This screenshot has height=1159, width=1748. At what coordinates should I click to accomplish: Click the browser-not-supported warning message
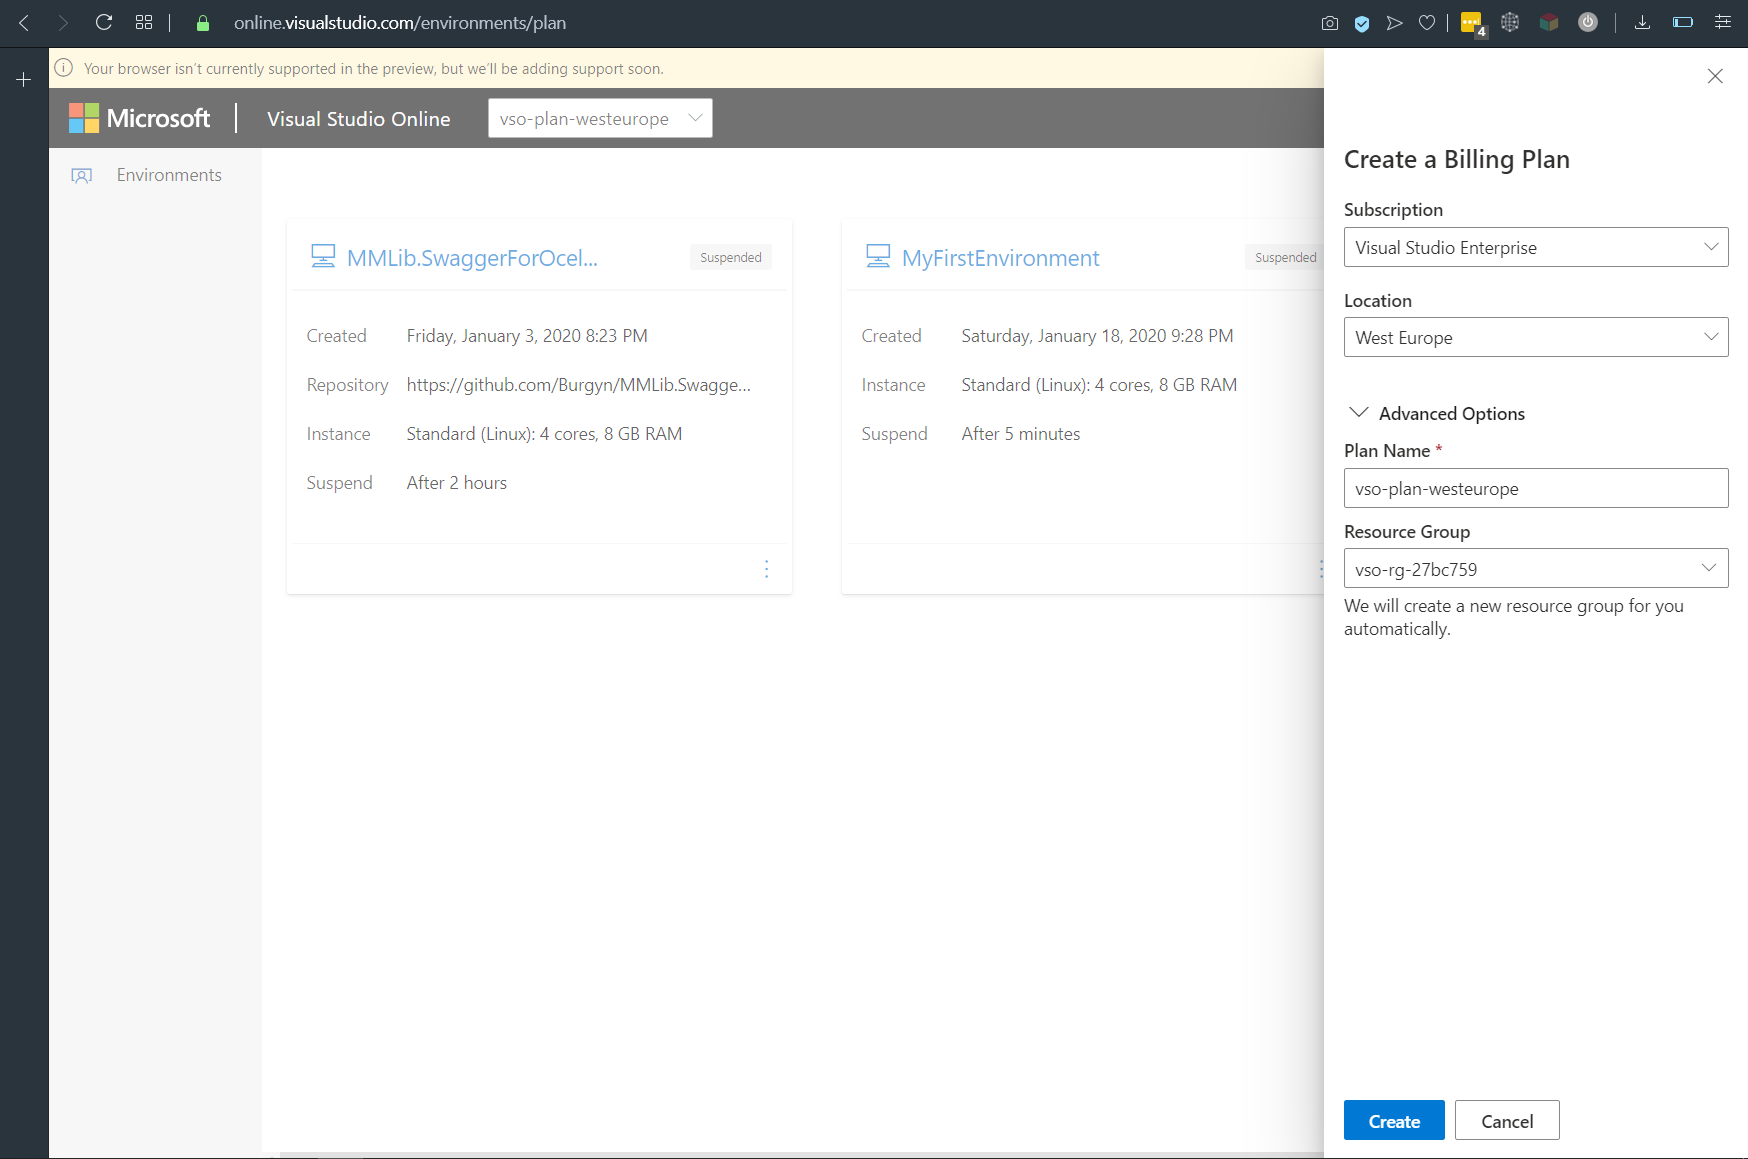point(374,69)
